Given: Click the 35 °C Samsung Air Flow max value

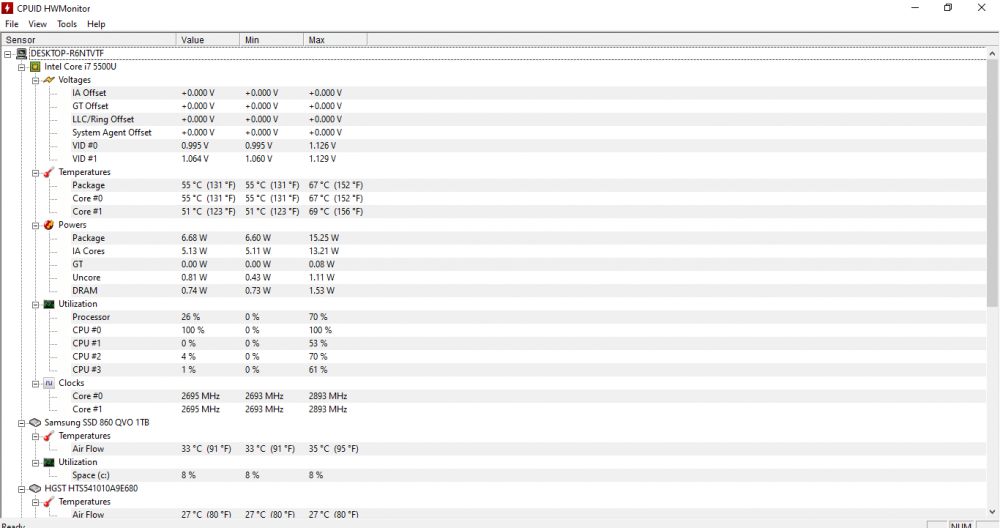Looking at the screenshot, I should tap(334, 449).
